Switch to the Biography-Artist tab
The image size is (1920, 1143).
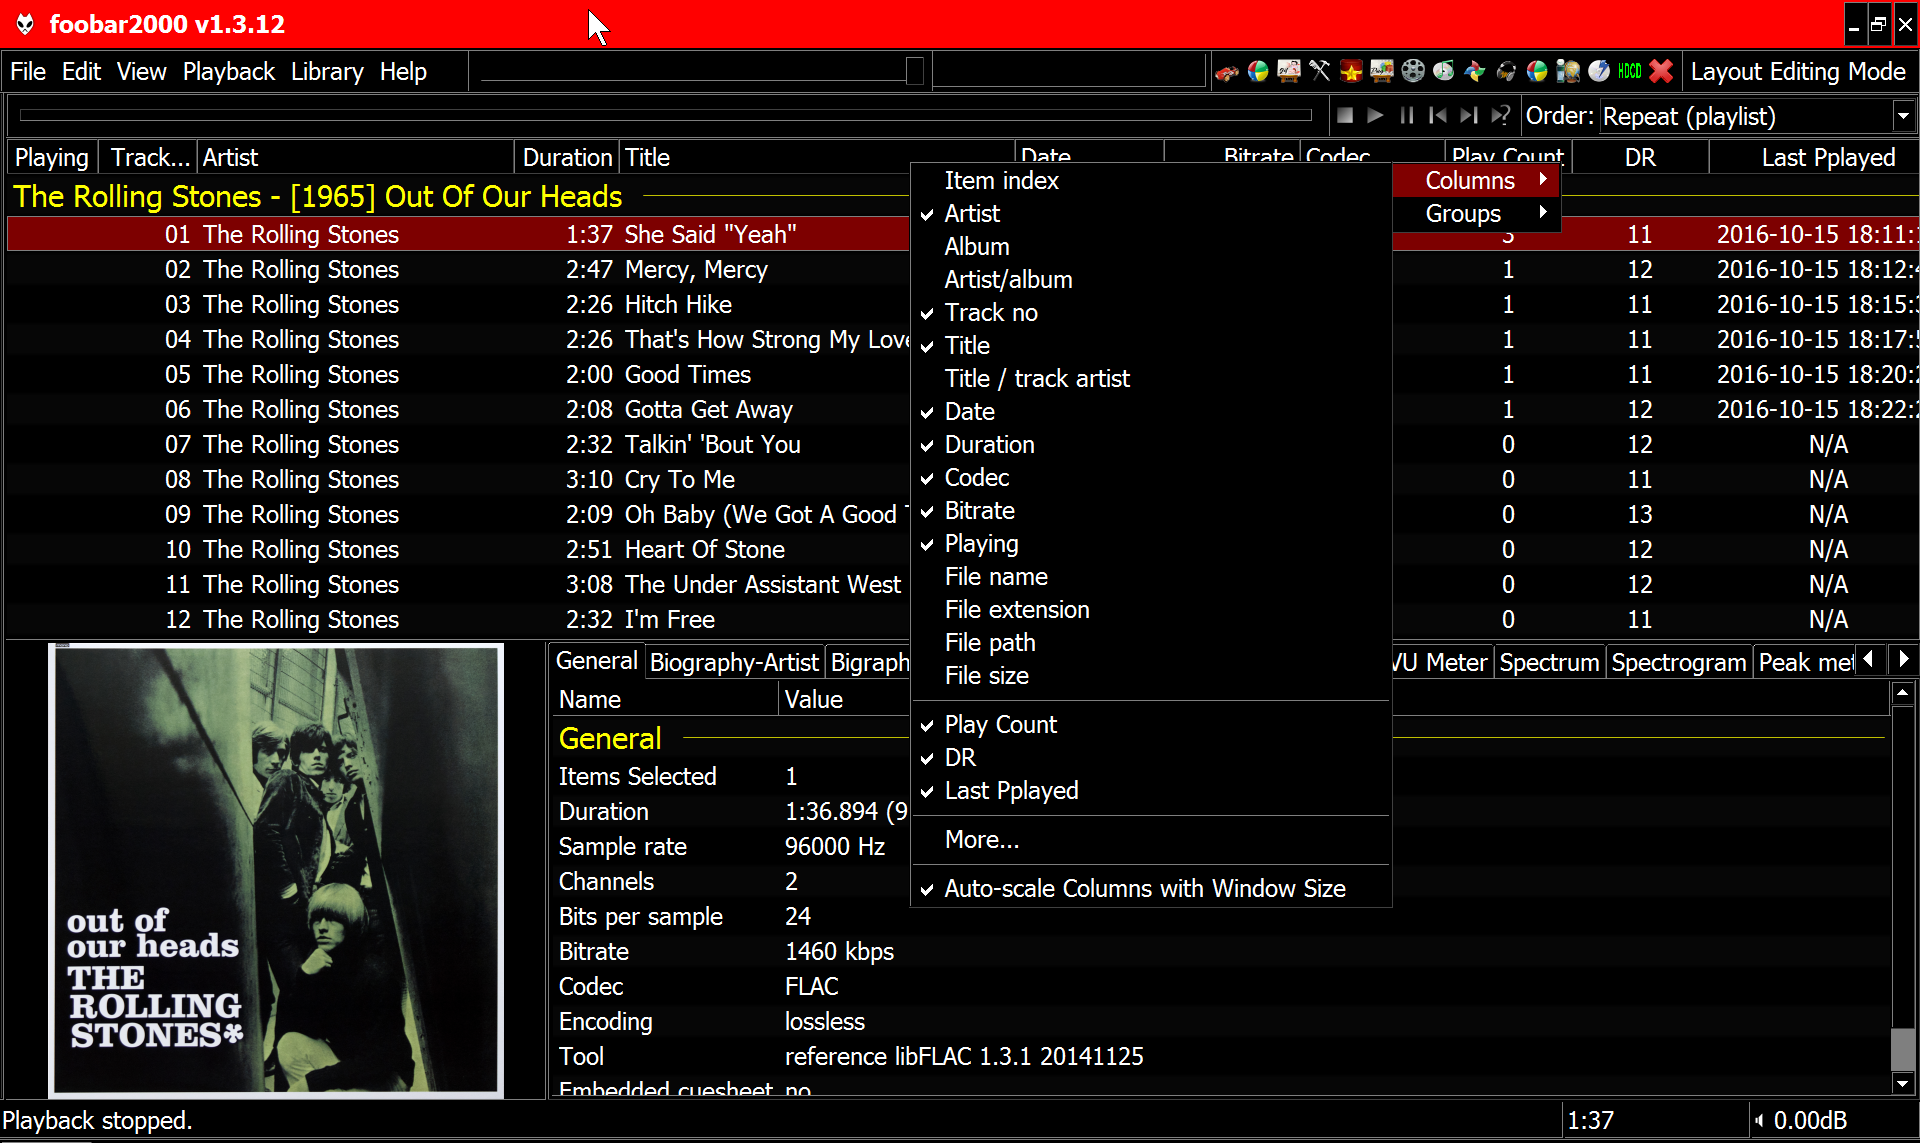[734, 662]
